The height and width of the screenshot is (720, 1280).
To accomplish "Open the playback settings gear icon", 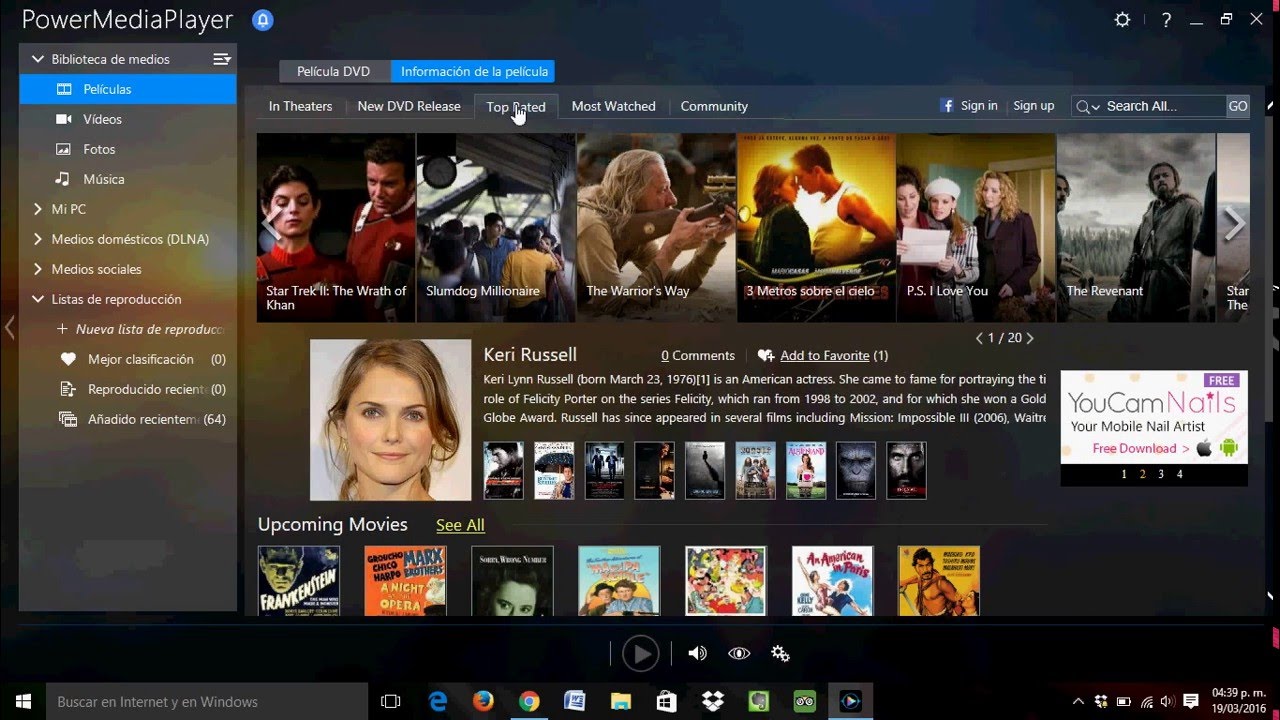I will click(x=780, y=654).
